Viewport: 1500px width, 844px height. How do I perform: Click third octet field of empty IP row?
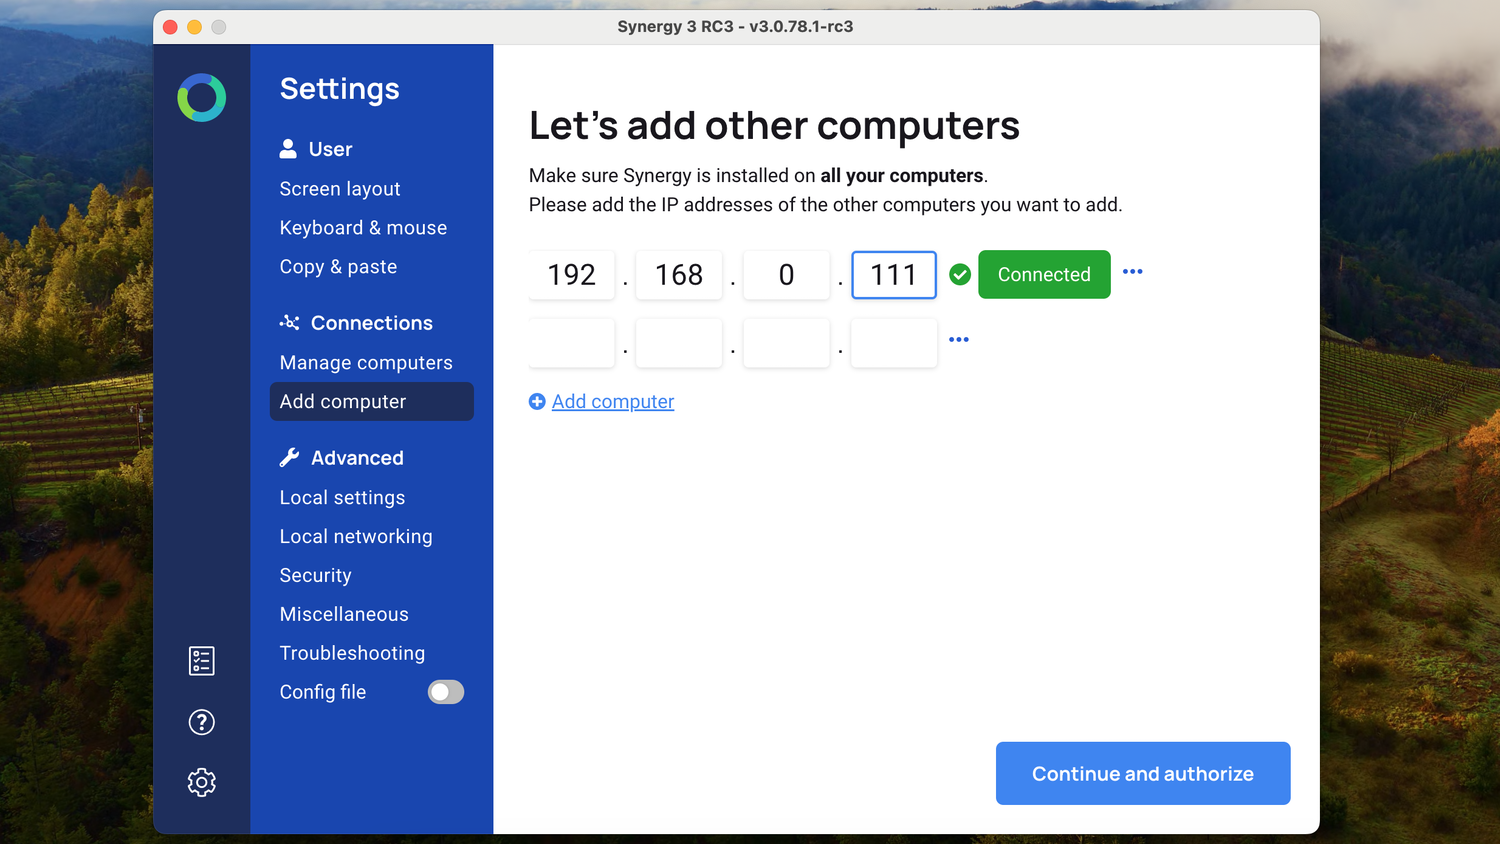pos(787,343)
